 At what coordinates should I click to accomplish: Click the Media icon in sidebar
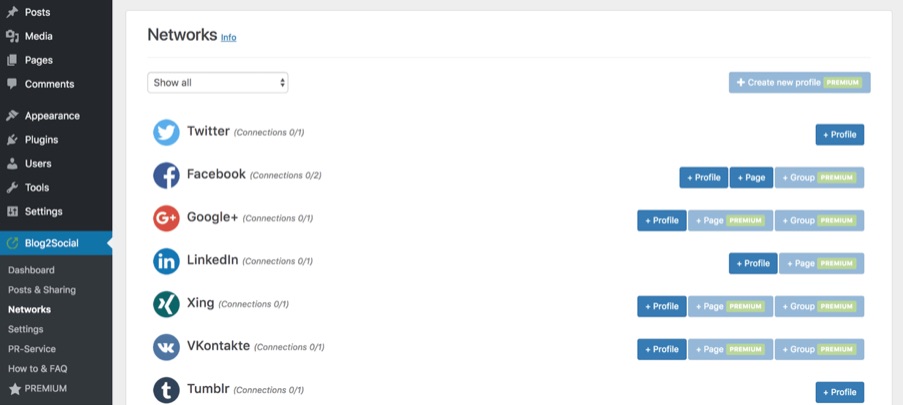click(12, 36)
